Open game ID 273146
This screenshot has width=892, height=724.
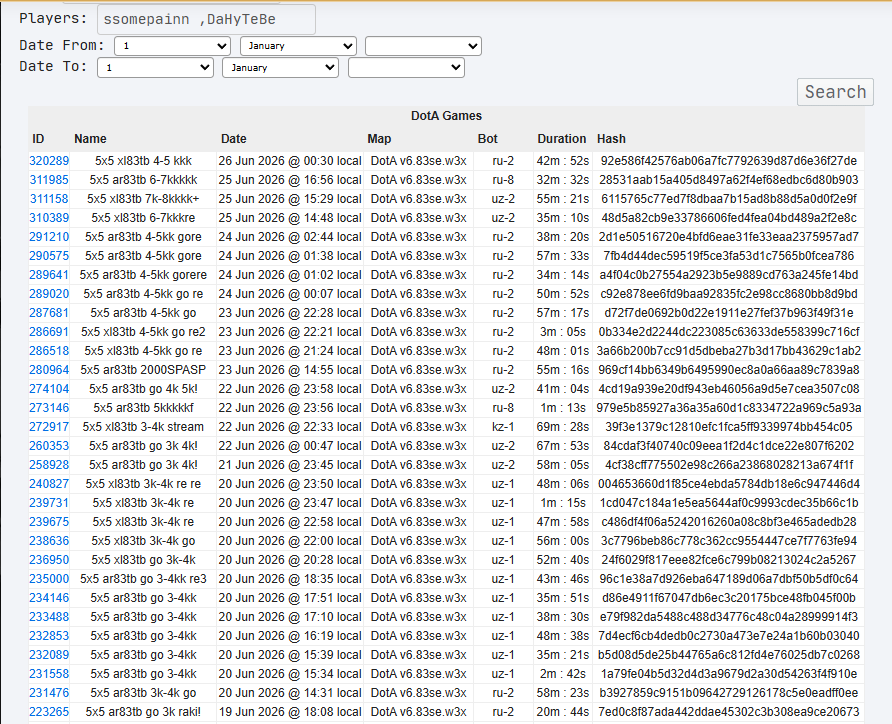coord(49,408)
